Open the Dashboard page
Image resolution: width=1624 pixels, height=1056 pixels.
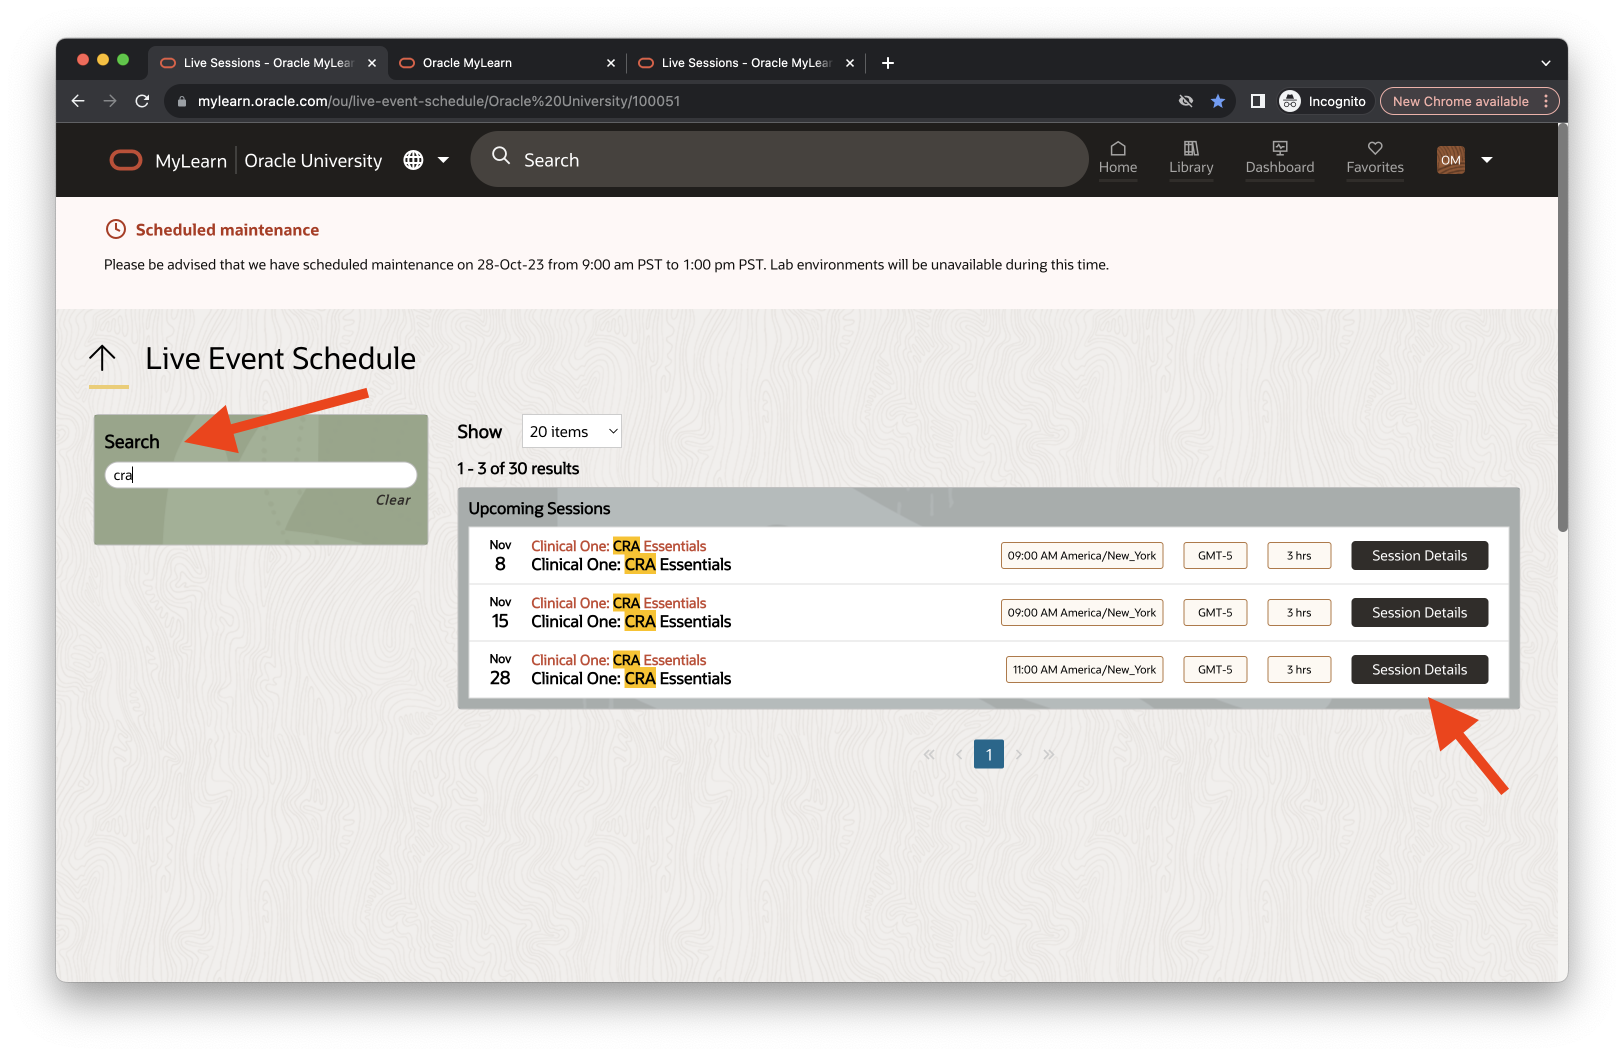1280,158
